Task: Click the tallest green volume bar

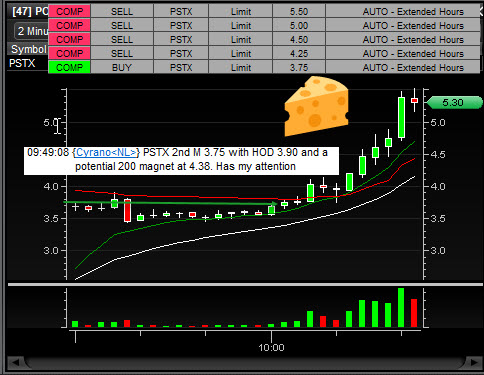Action: [401, 307]
